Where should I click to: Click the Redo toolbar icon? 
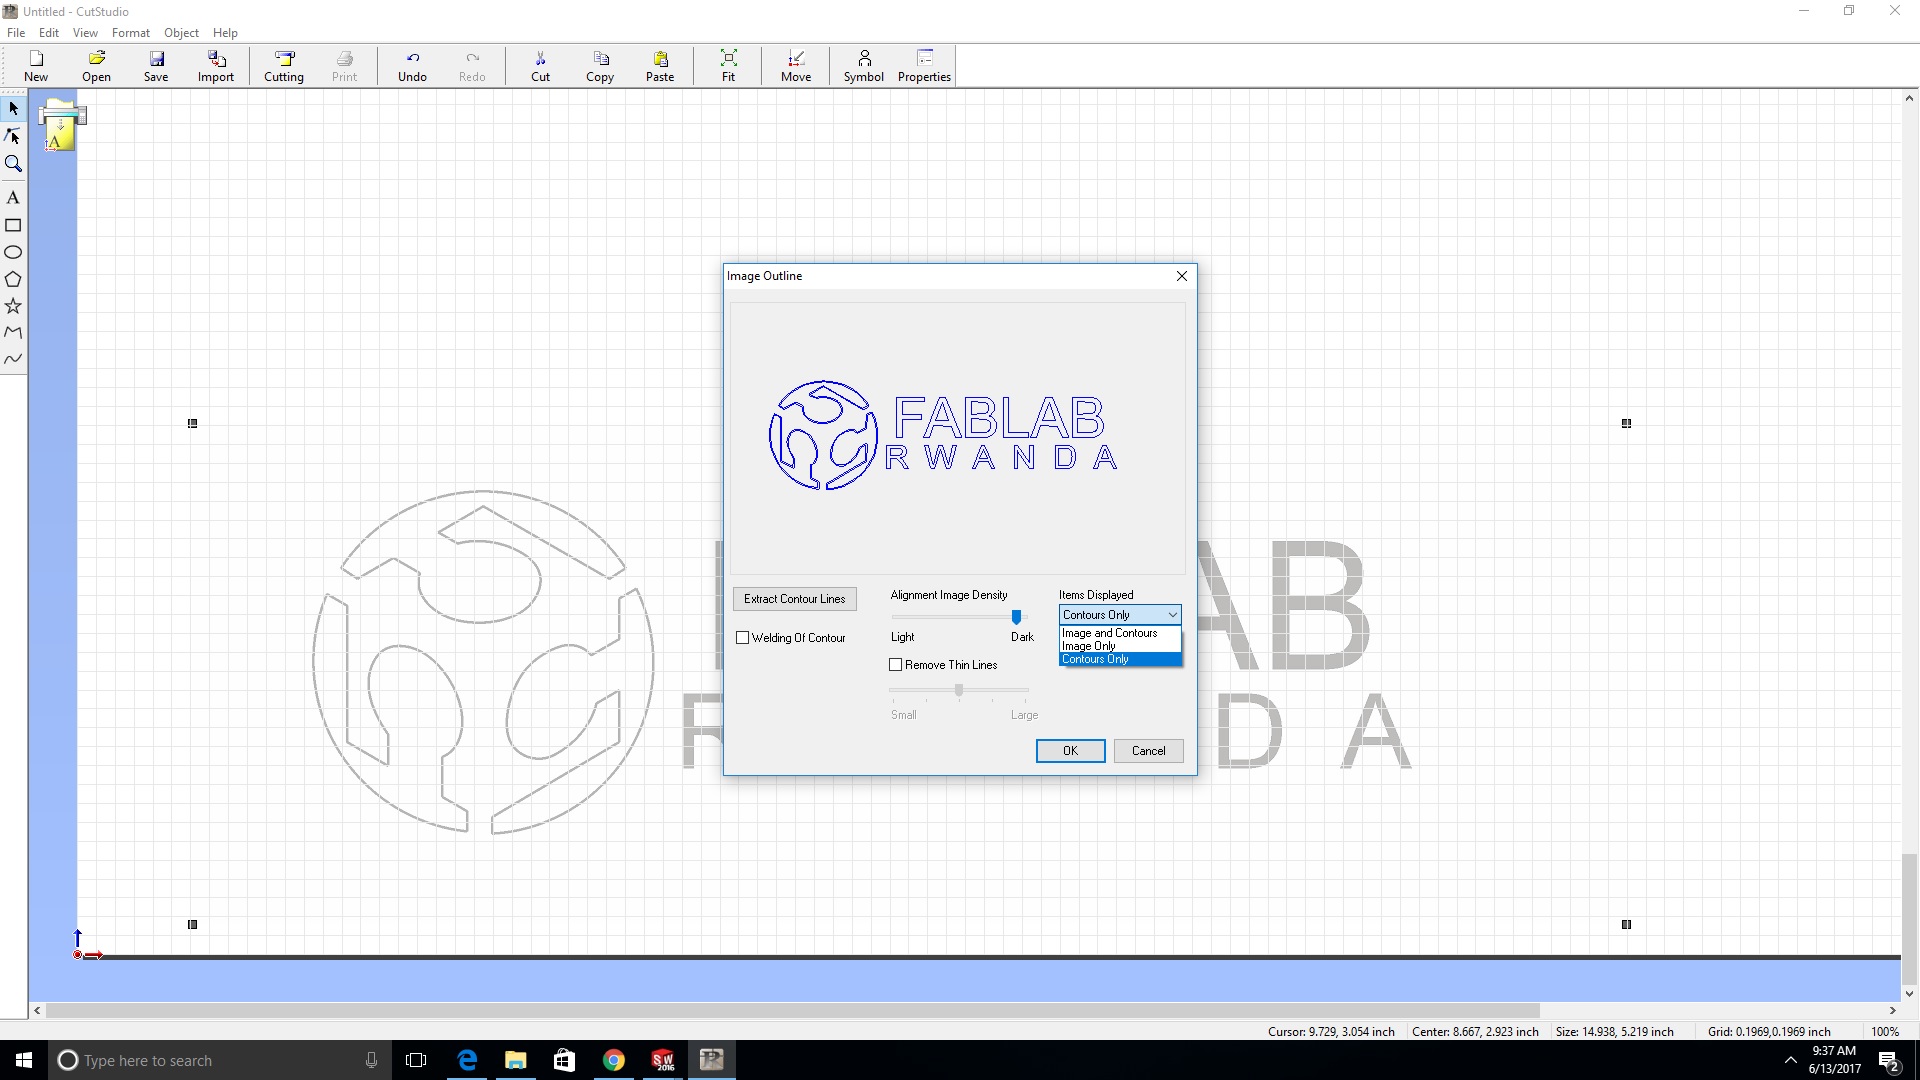(x=472, y=66)
